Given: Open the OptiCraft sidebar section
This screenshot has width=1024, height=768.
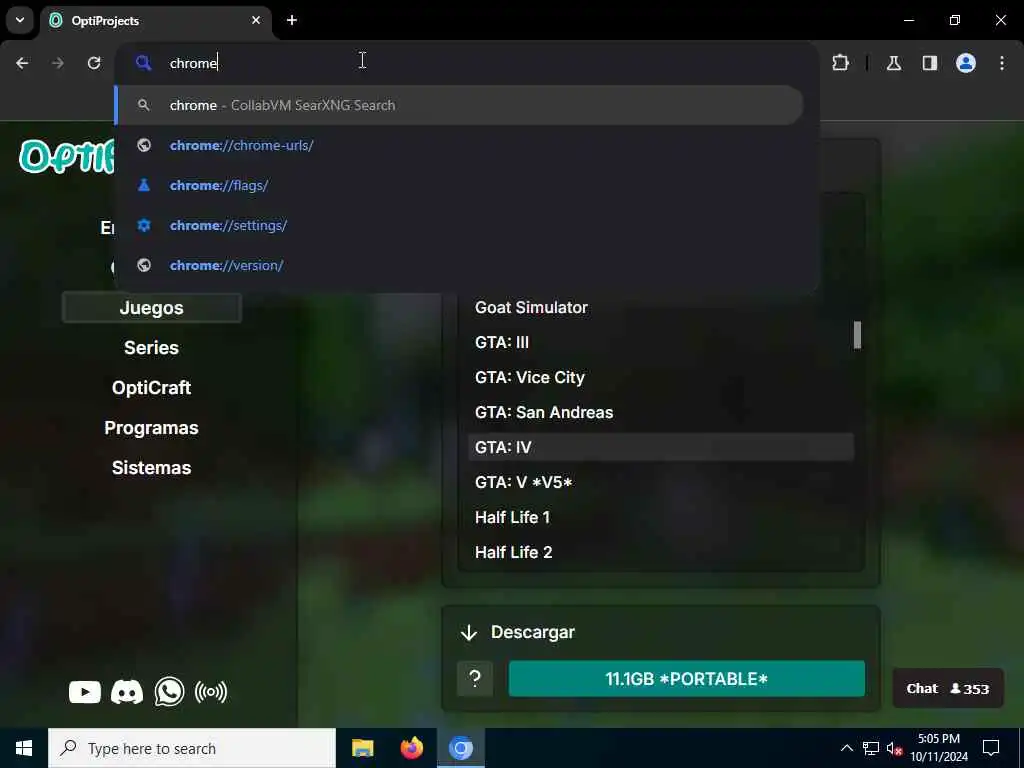Looking at the screenshot, I should click(x=152, y=388).
